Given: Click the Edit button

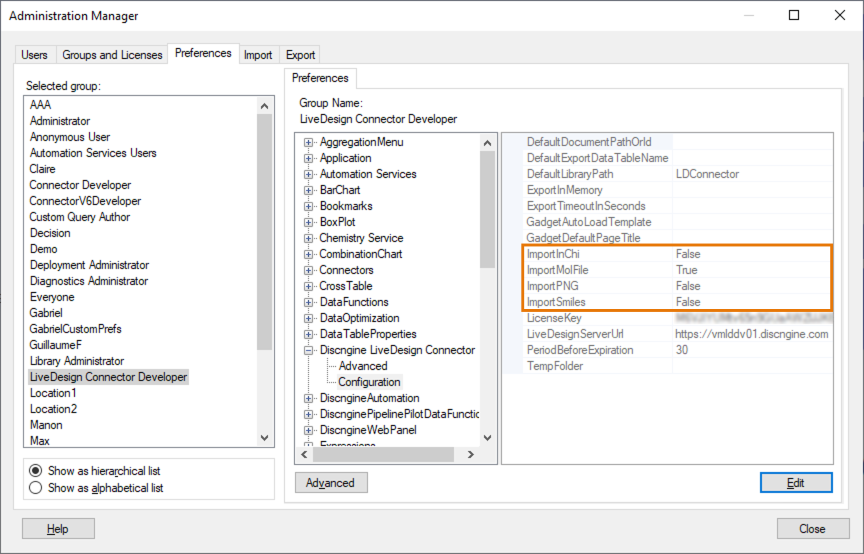Looking at the screenshot, I should click(x=796, y=483).
